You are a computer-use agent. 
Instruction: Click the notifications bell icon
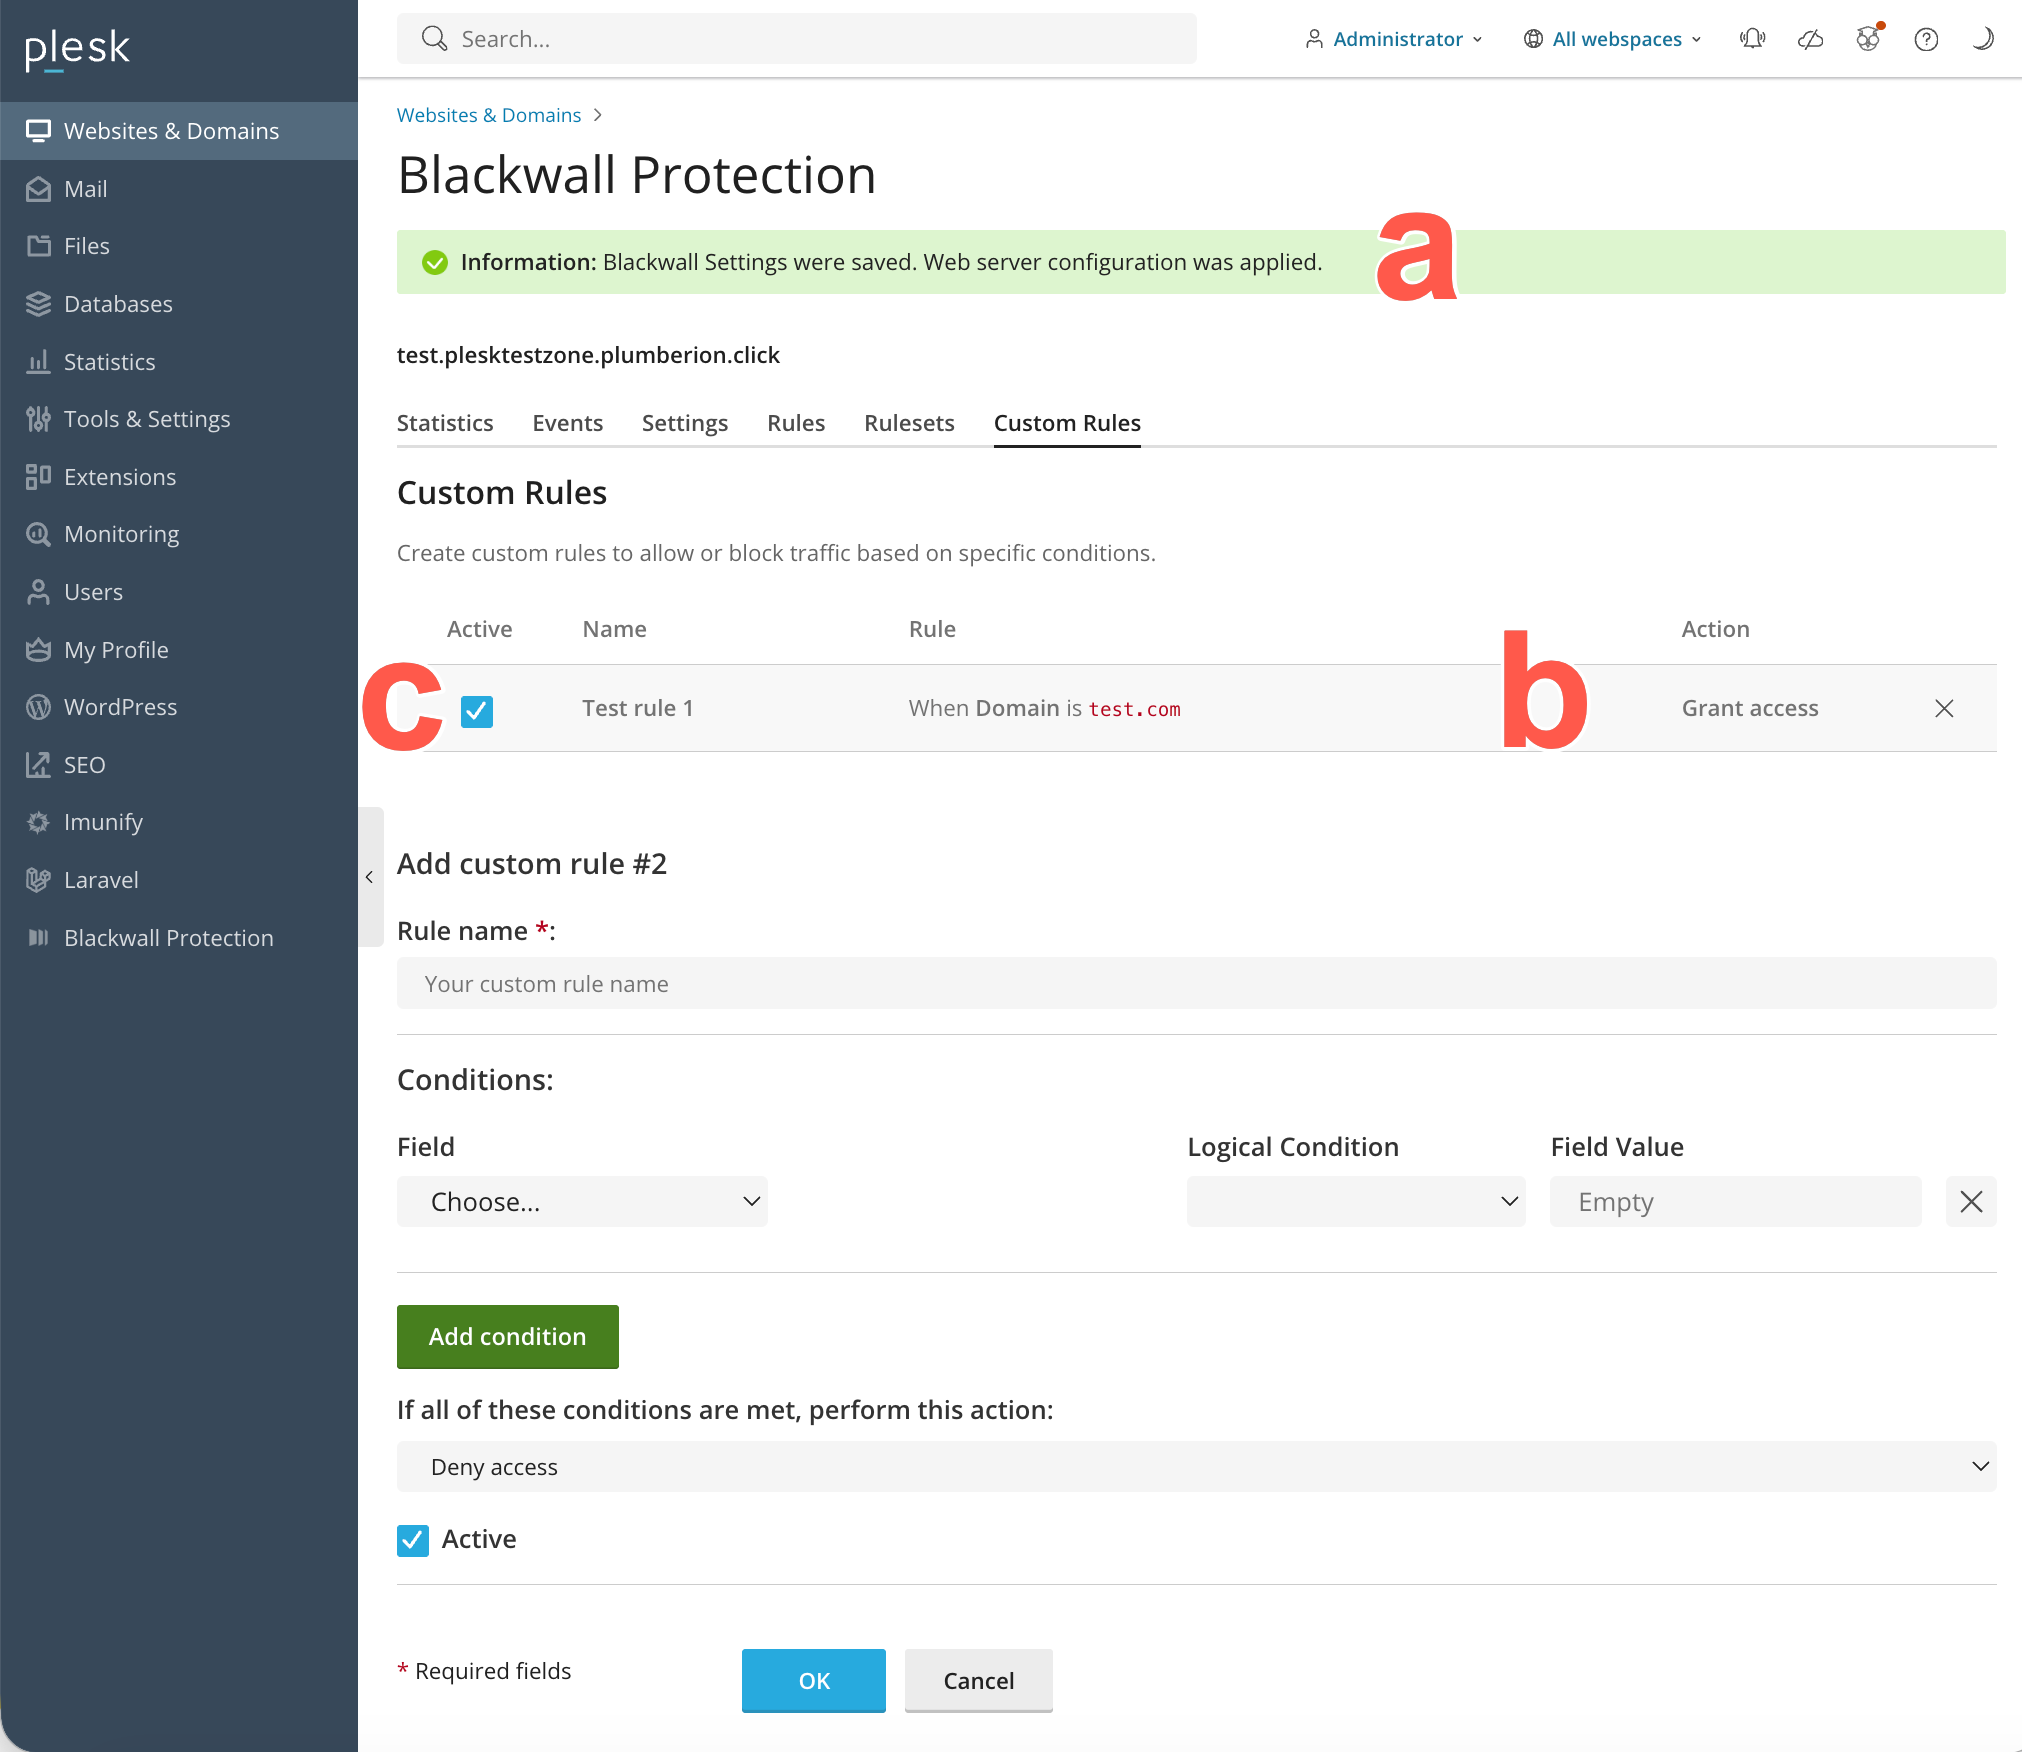coord(1752,39)
